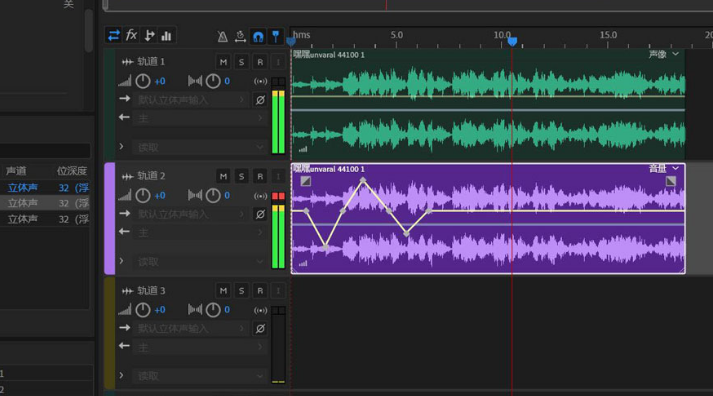Invert polarity on 轨道 2
Viewport: 713px width, 396px height.
pos(260,214)
